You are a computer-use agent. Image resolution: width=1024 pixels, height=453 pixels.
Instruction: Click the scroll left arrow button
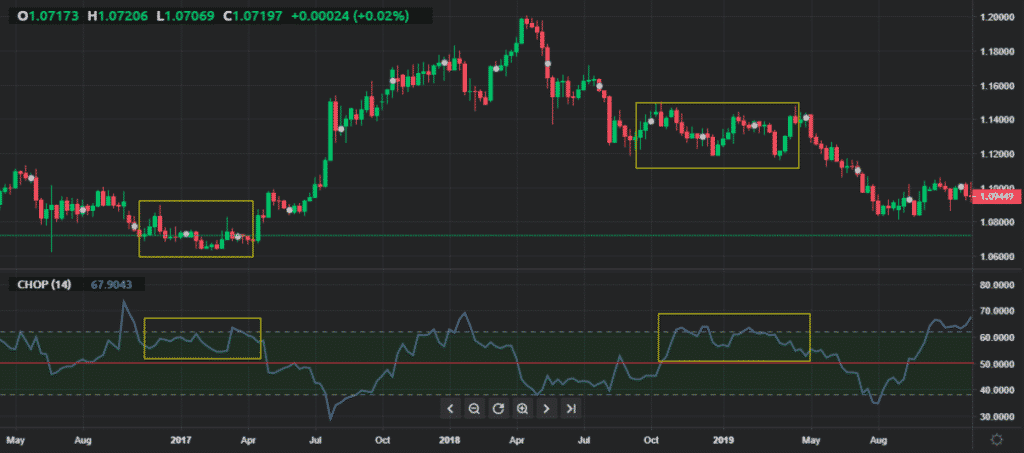click(450, 409)
